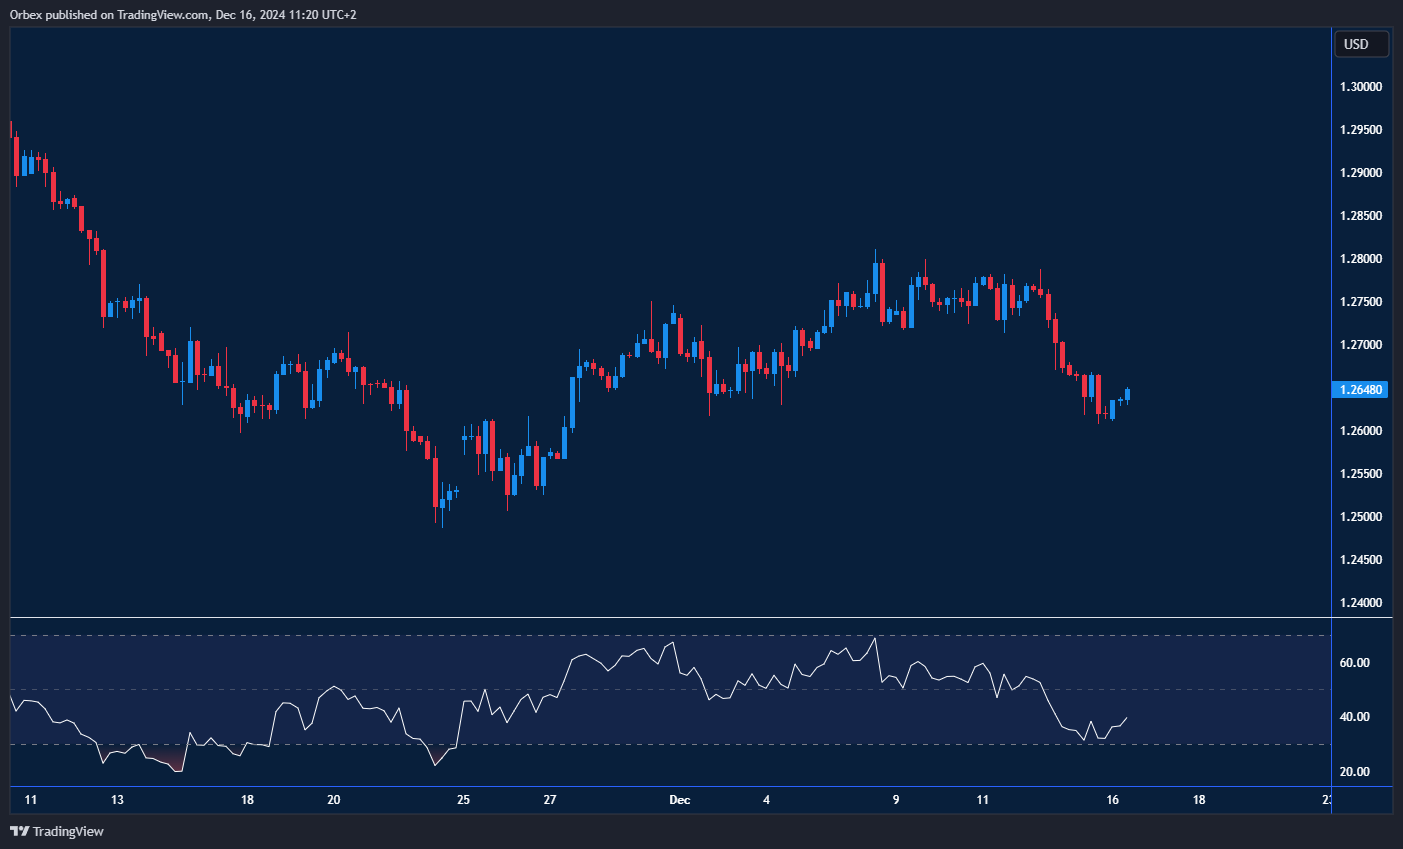Viewport: 1403px width, 849px height.
Task: Click the 60.00 RSI scale label
Action: (x=1354, y=663)
